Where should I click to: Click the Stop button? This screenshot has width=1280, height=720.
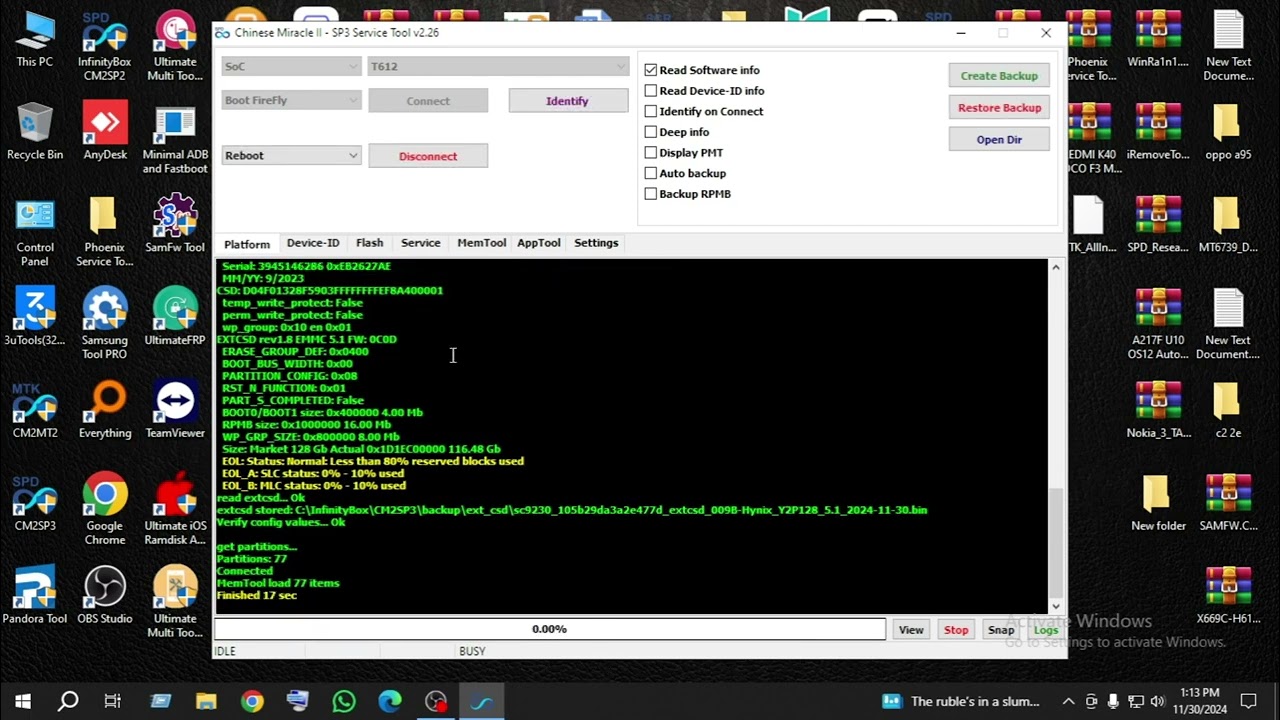click(956, 630)
